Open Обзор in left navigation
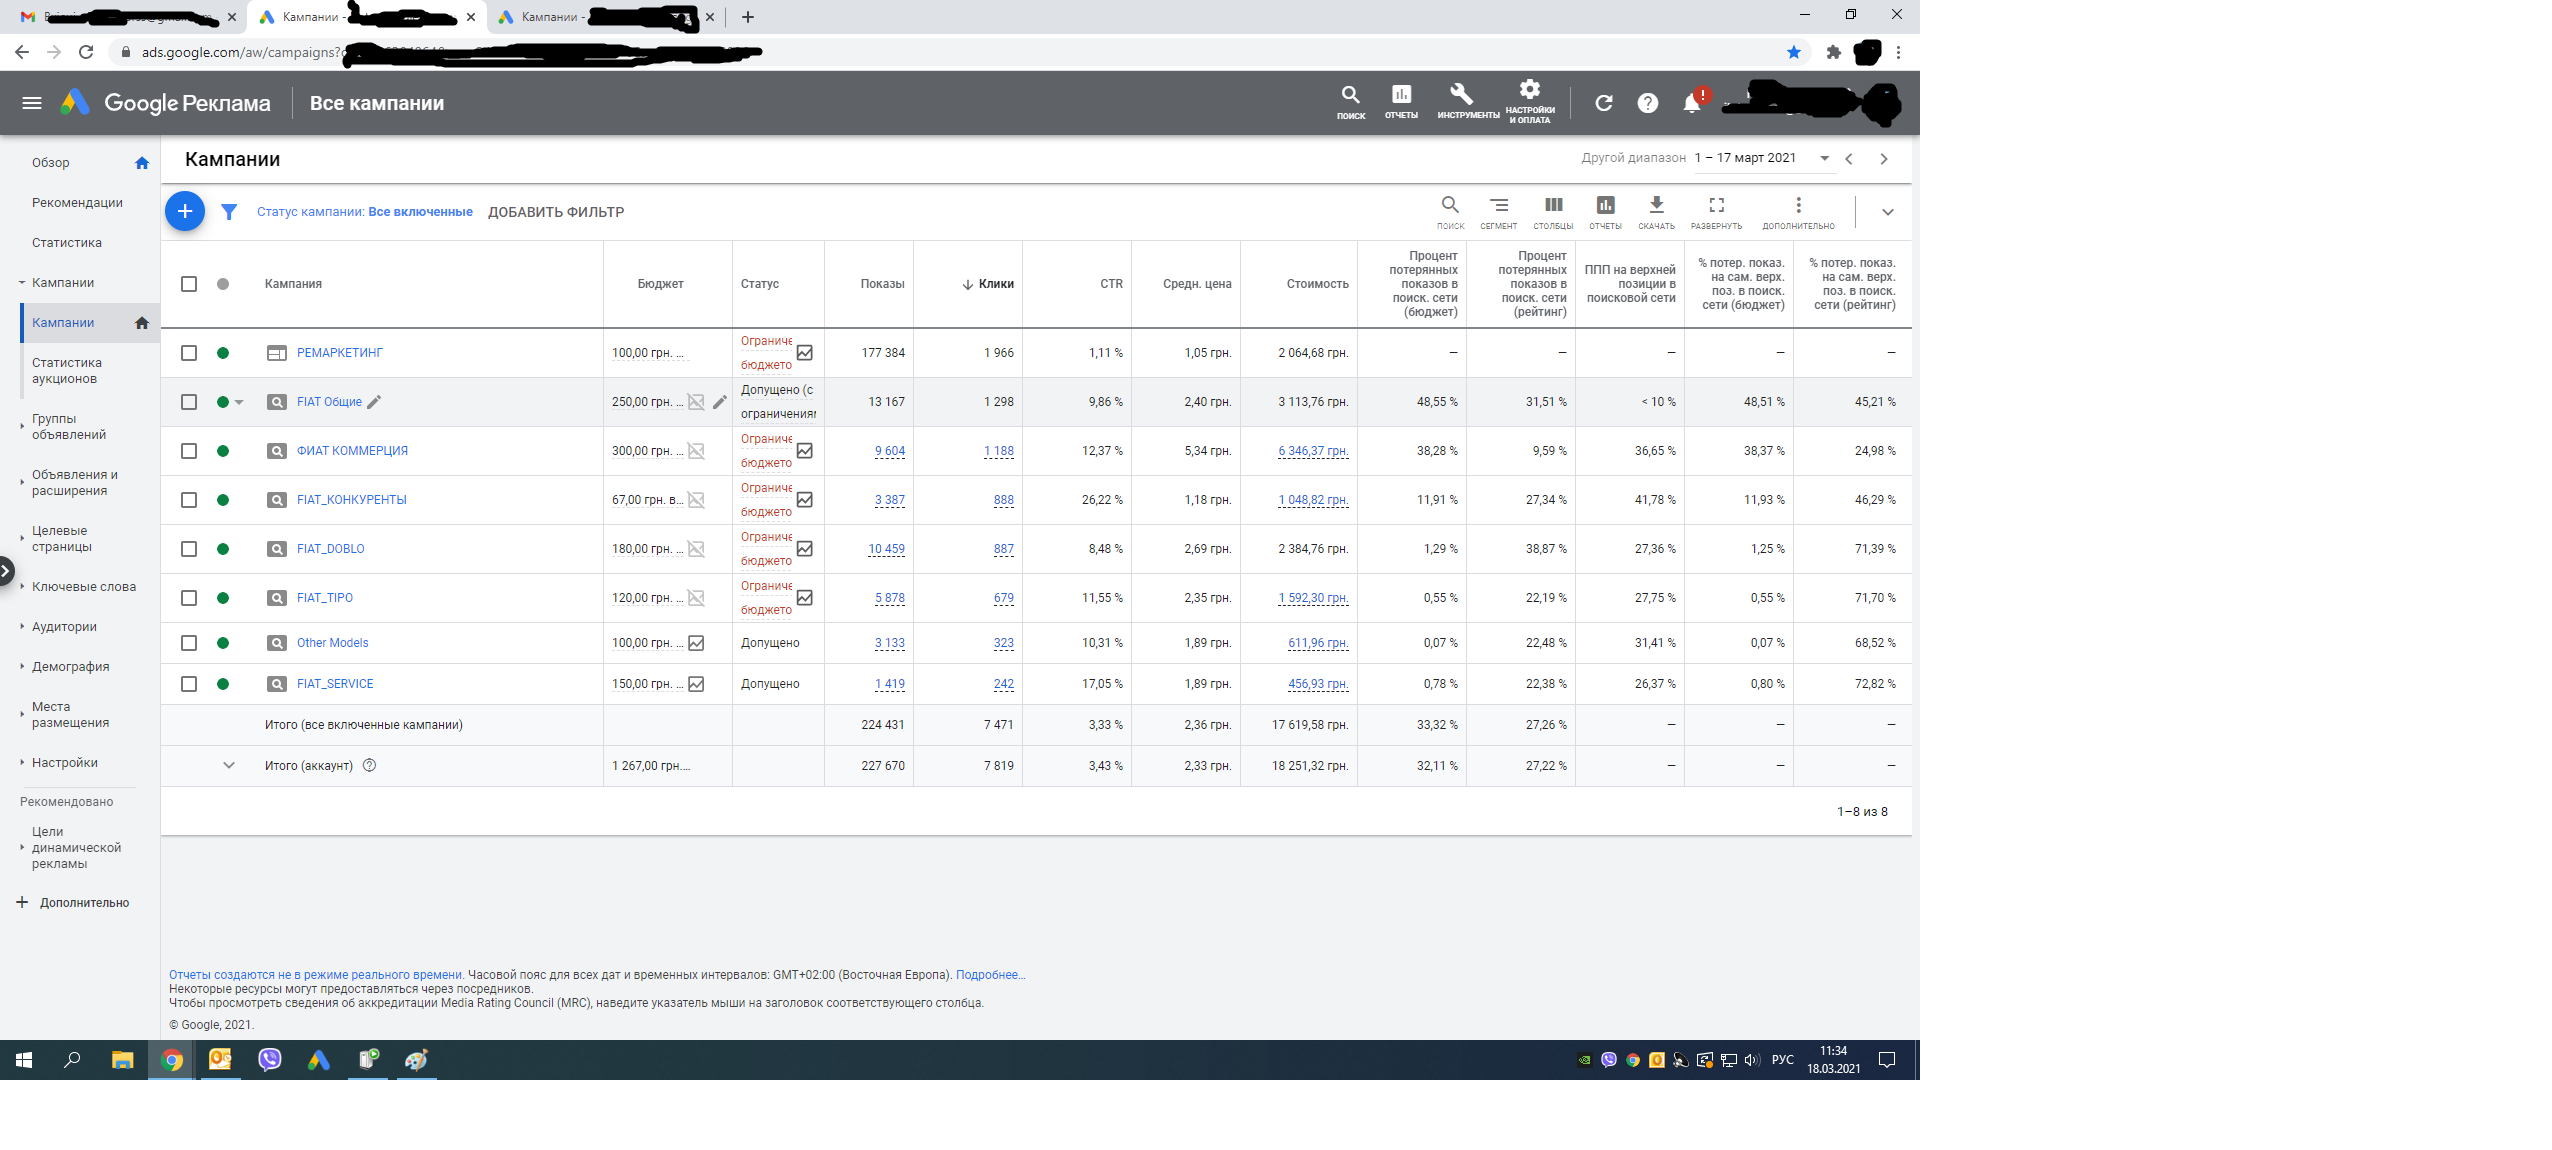Image resolution: width=2552 pixels, height=1150 pixels. (51, 163)
